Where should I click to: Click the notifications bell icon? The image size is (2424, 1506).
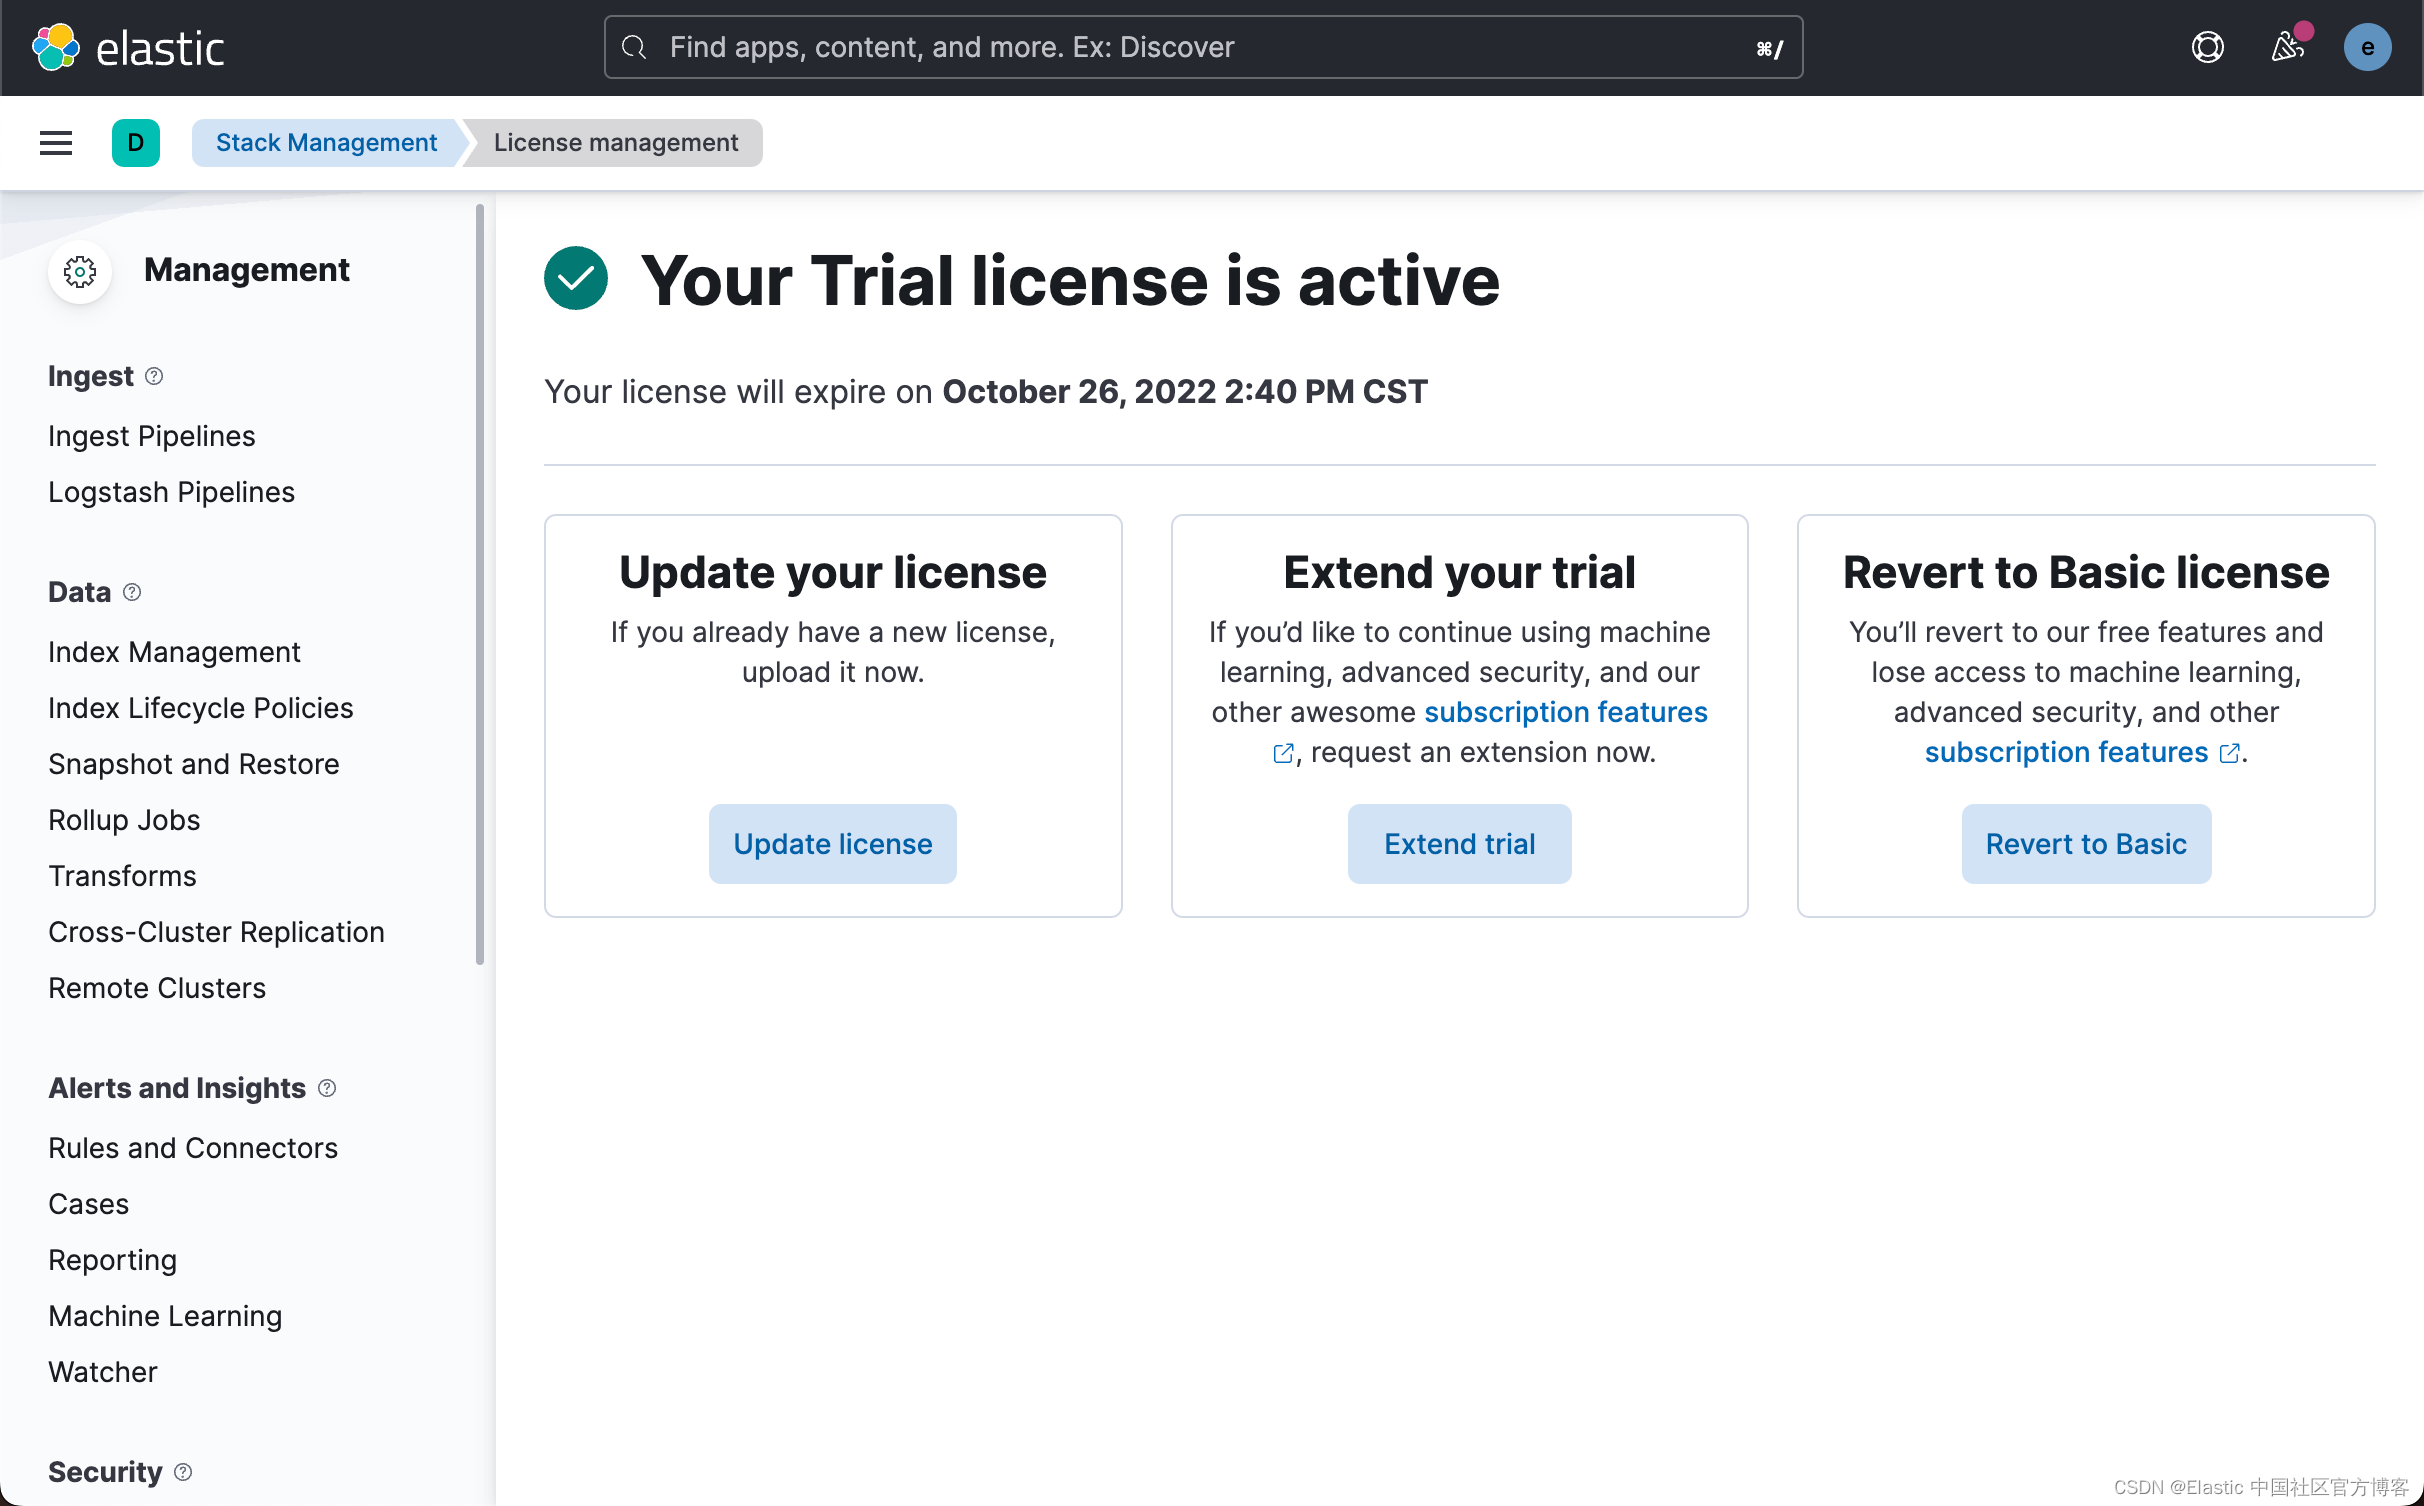[2289, 47]
